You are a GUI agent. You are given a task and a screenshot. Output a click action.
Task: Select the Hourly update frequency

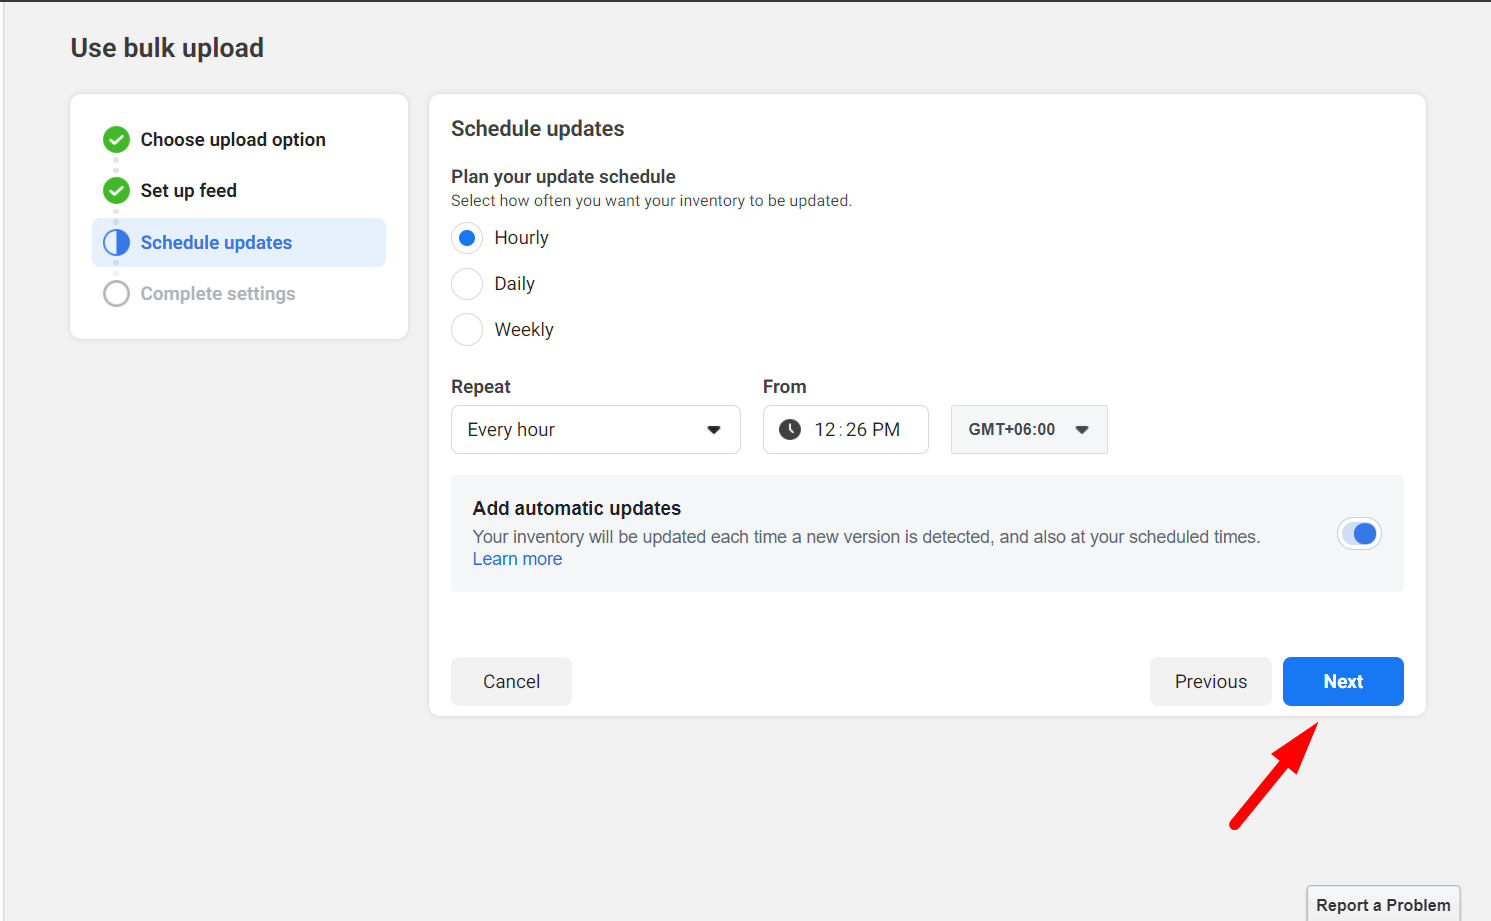point(467,237)
